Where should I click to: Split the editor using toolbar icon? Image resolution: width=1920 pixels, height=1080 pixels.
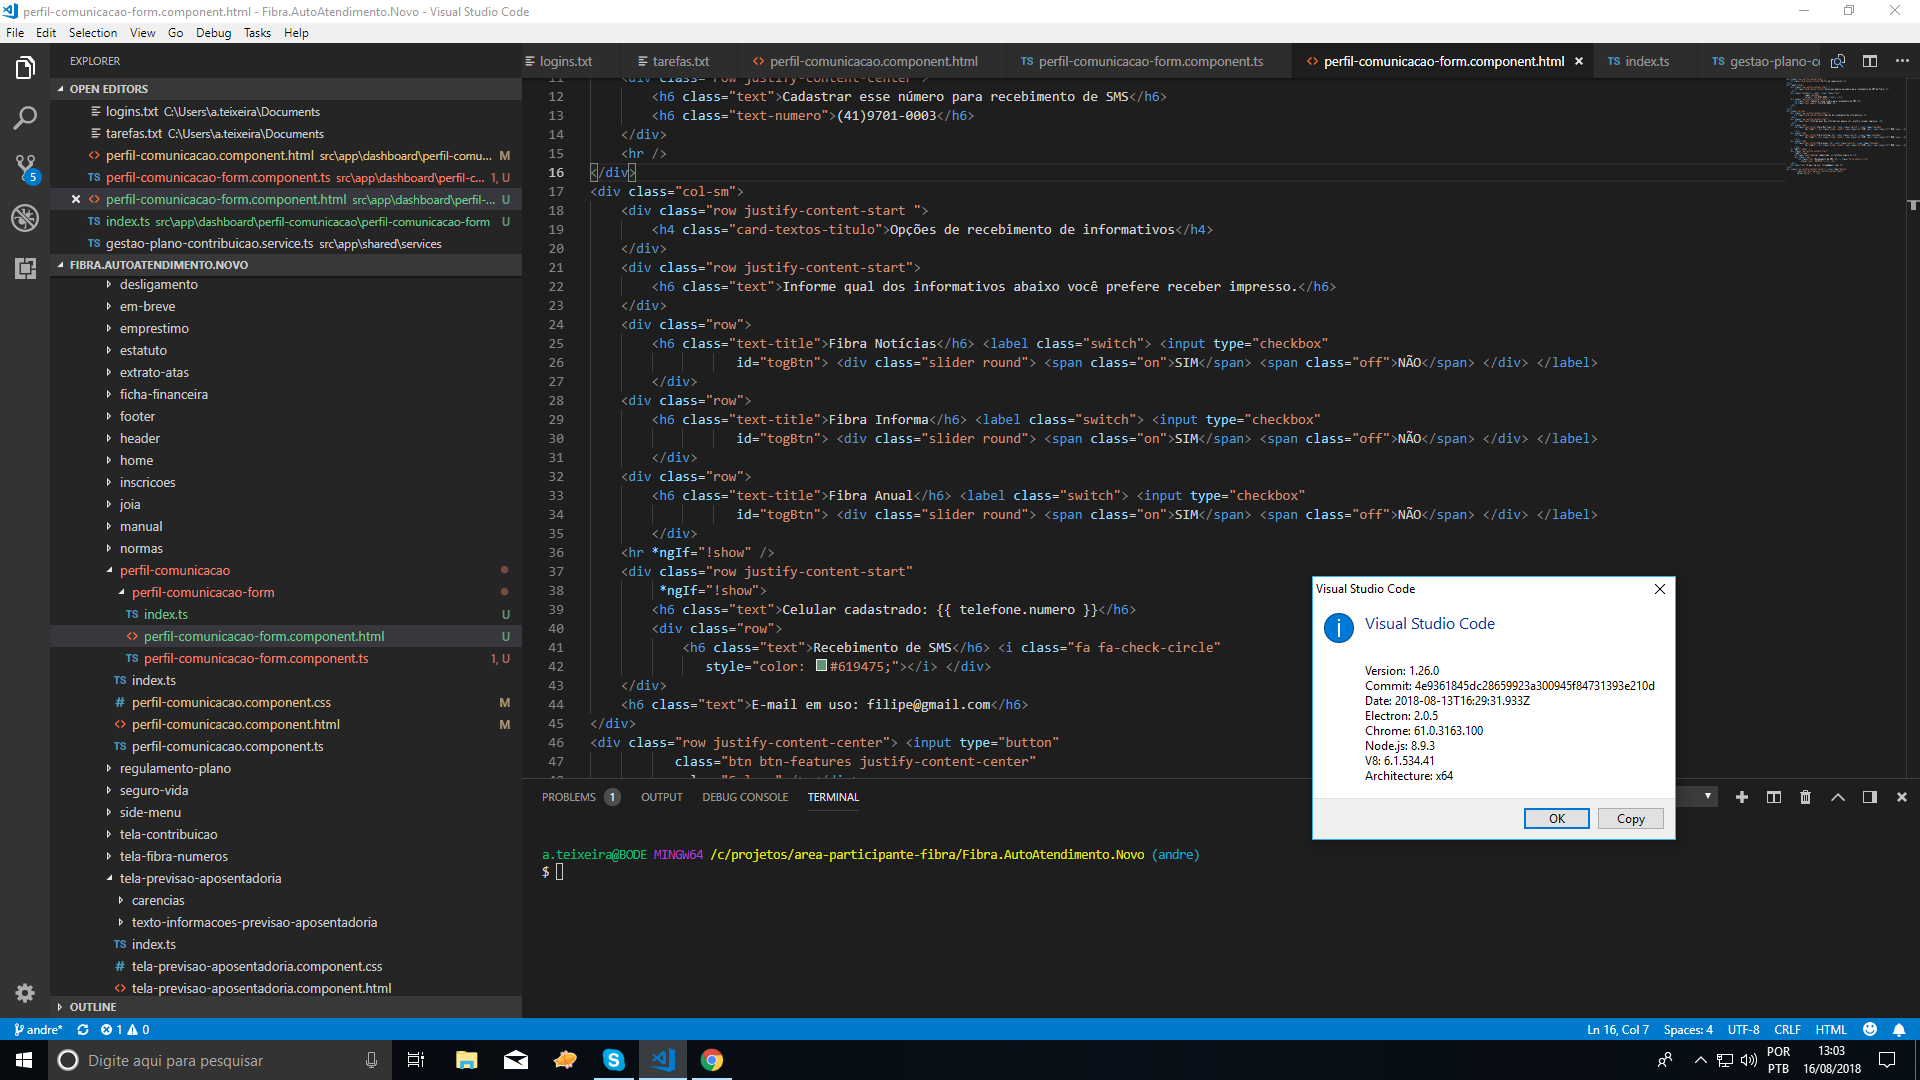[x=1870, y=61]
